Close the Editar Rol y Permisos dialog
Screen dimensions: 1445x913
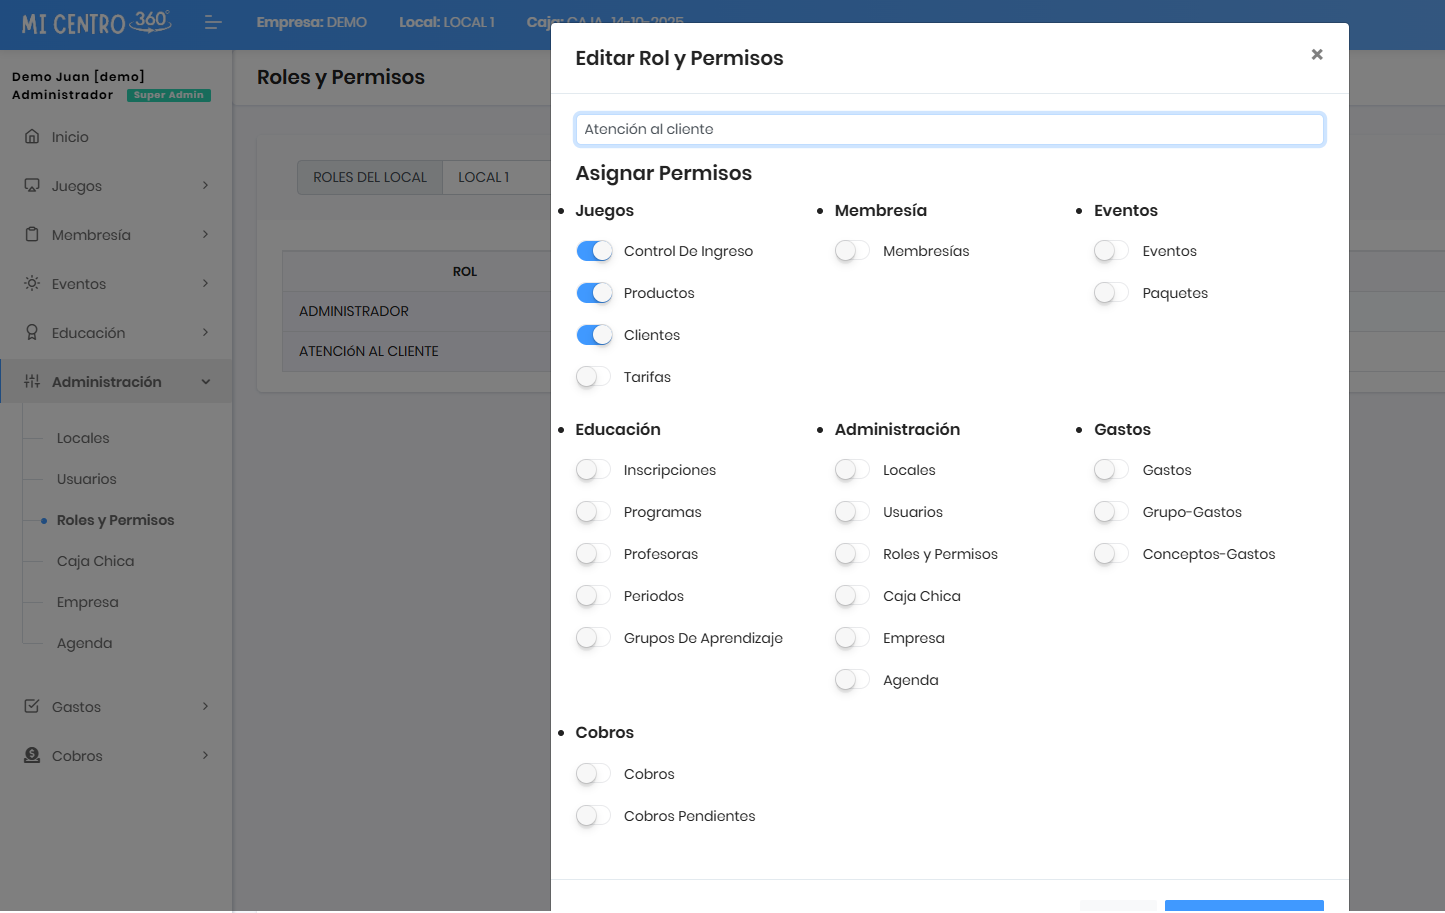pyautogui.click(x=1317, y=55)
